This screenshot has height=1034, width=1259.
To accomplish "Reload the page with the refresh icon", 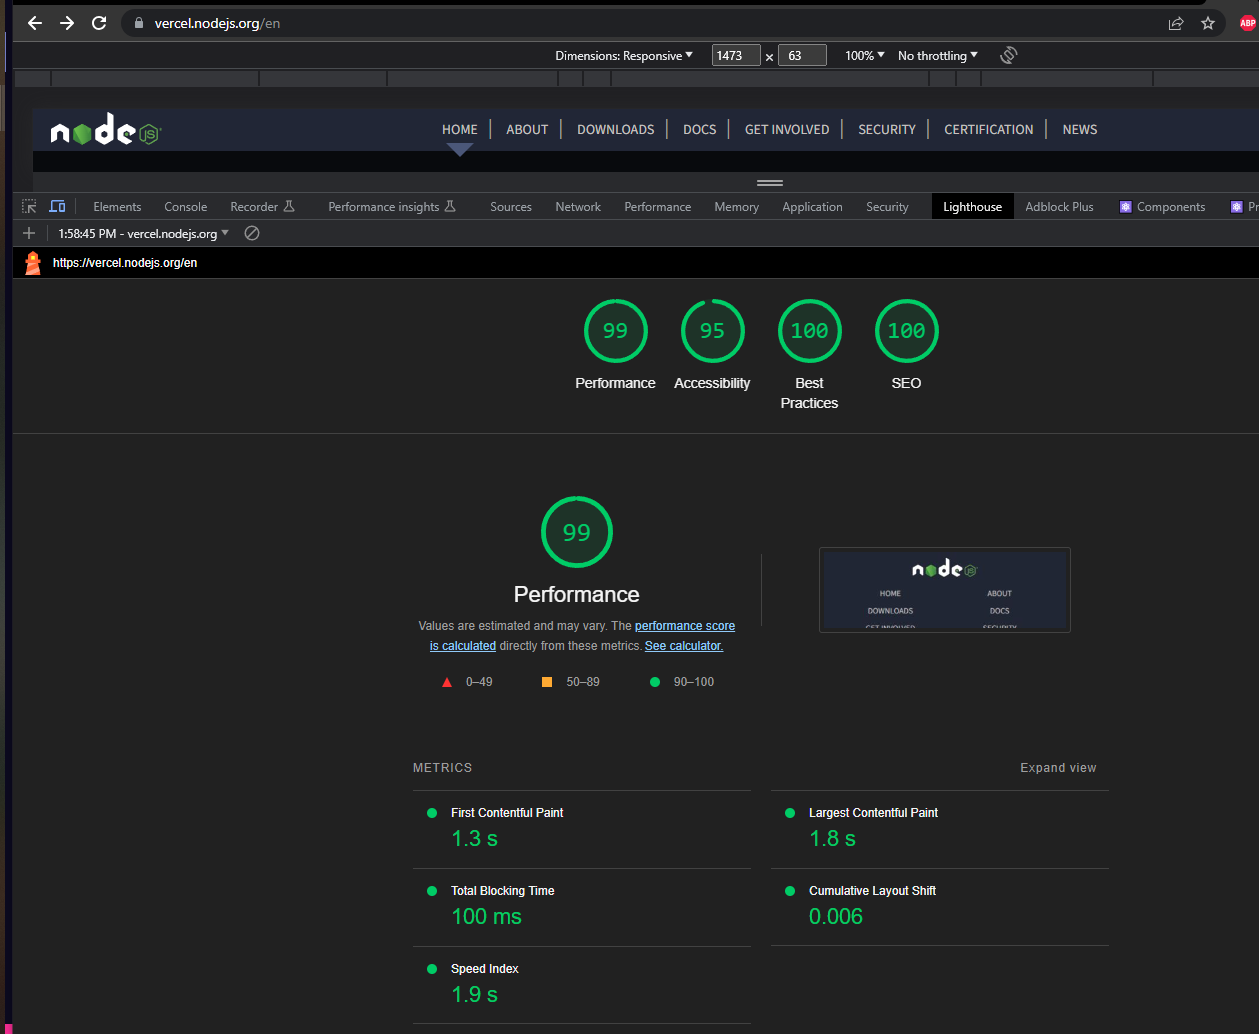I will (98, 22).
